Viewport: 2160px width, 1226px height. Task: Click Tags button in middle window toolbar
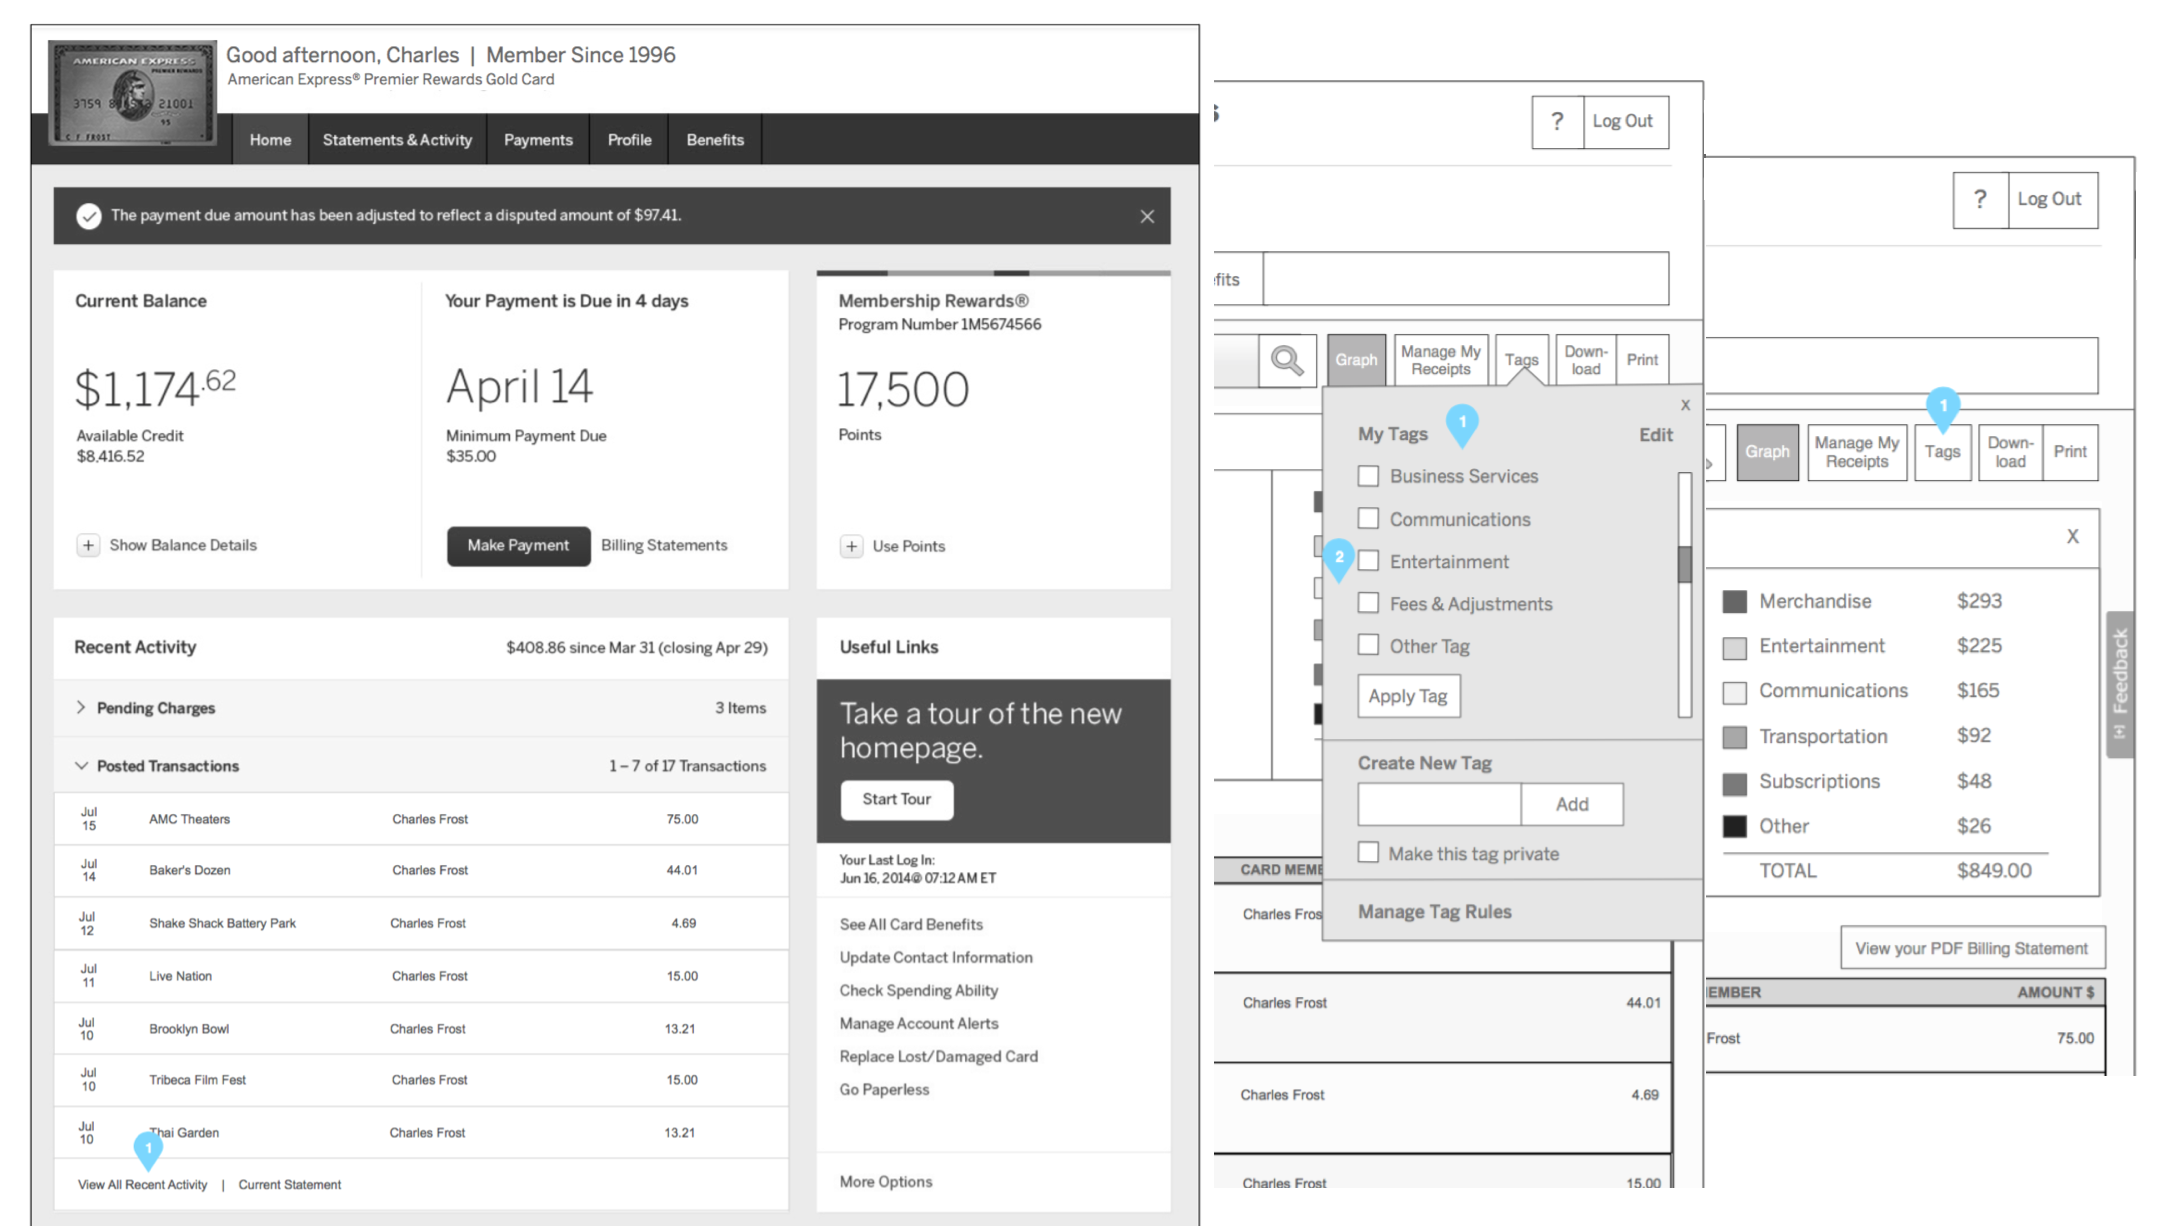1521,360
